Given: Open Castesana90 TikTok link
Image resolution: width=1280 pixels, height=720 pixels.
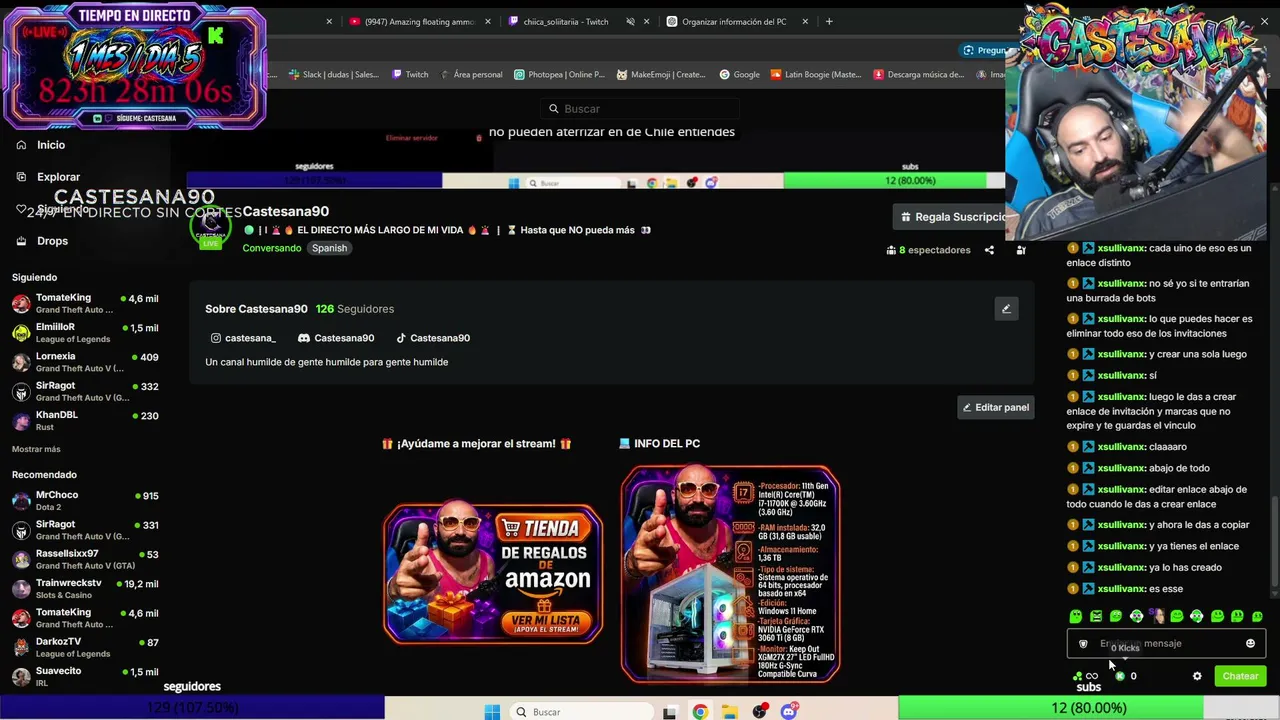Looking at the screenshot, I should coord(432,338).
